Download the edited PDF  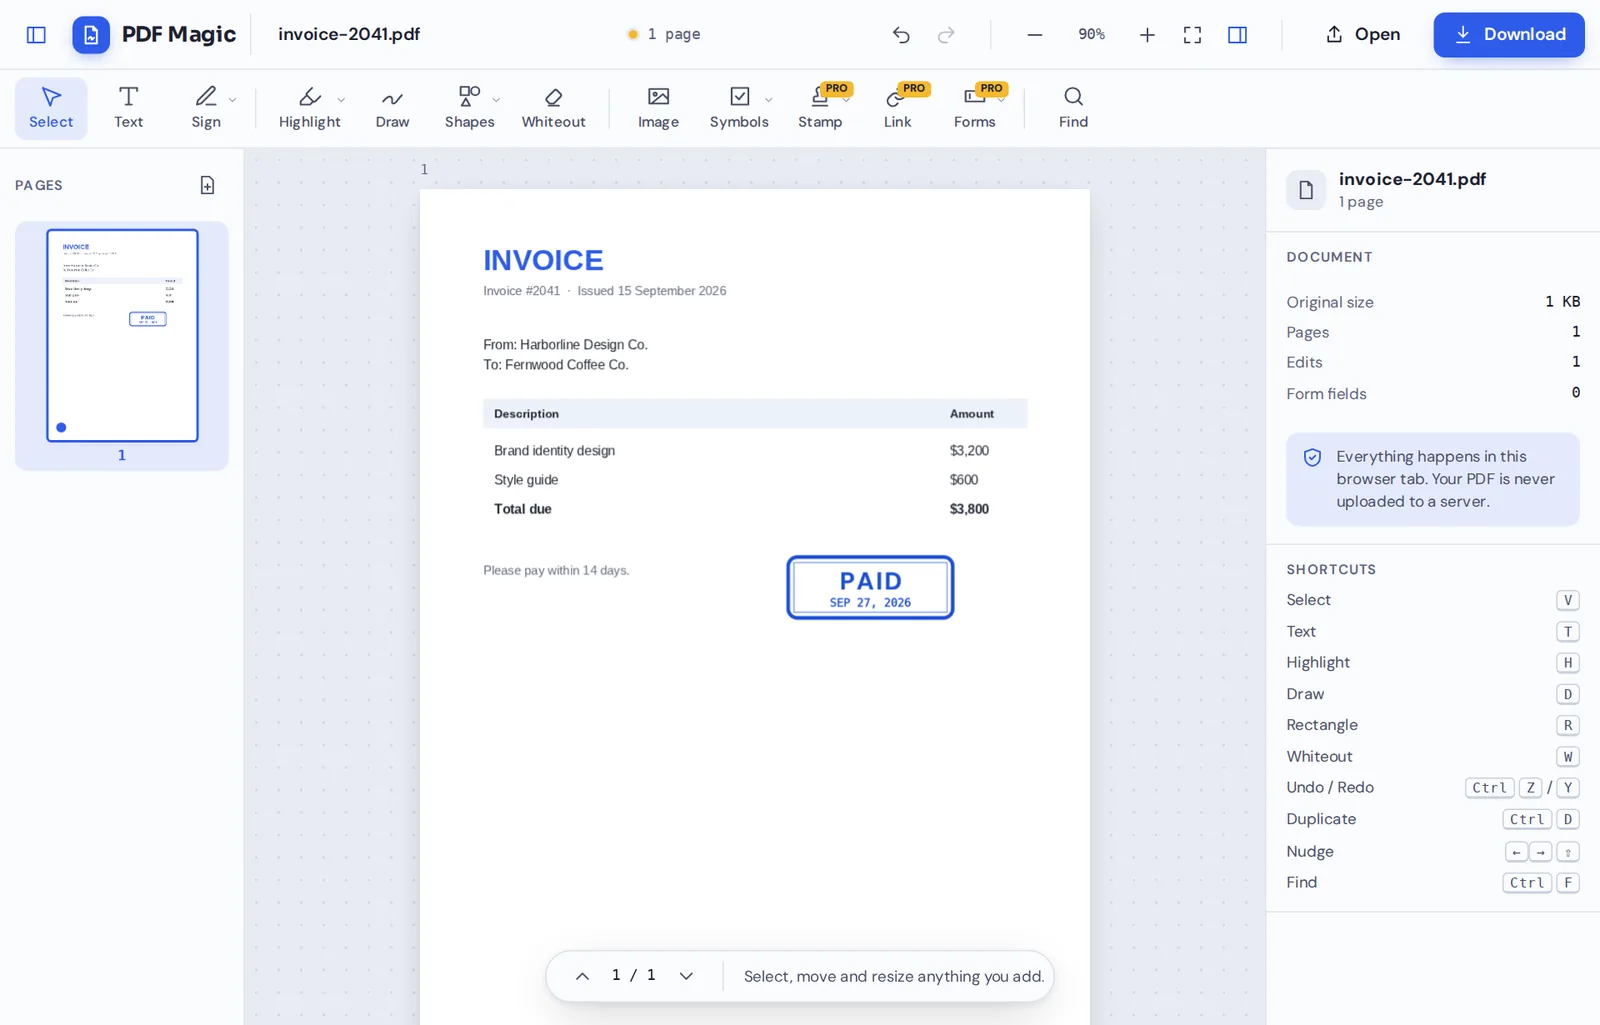pos(1508,35)
